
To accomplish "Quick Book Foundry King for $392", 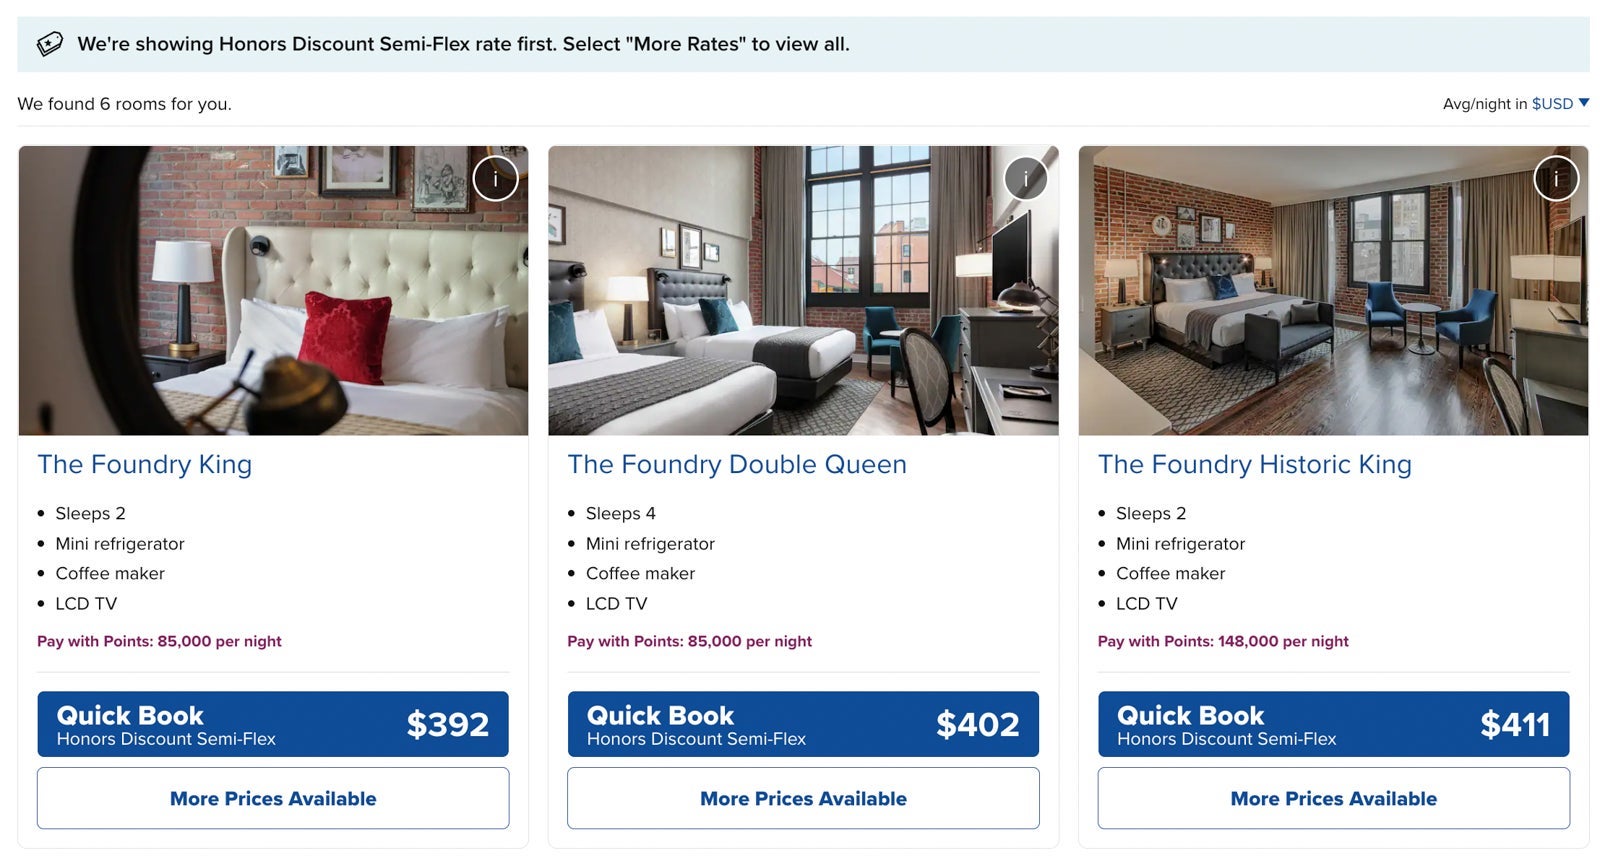I will tap(273, 724).
